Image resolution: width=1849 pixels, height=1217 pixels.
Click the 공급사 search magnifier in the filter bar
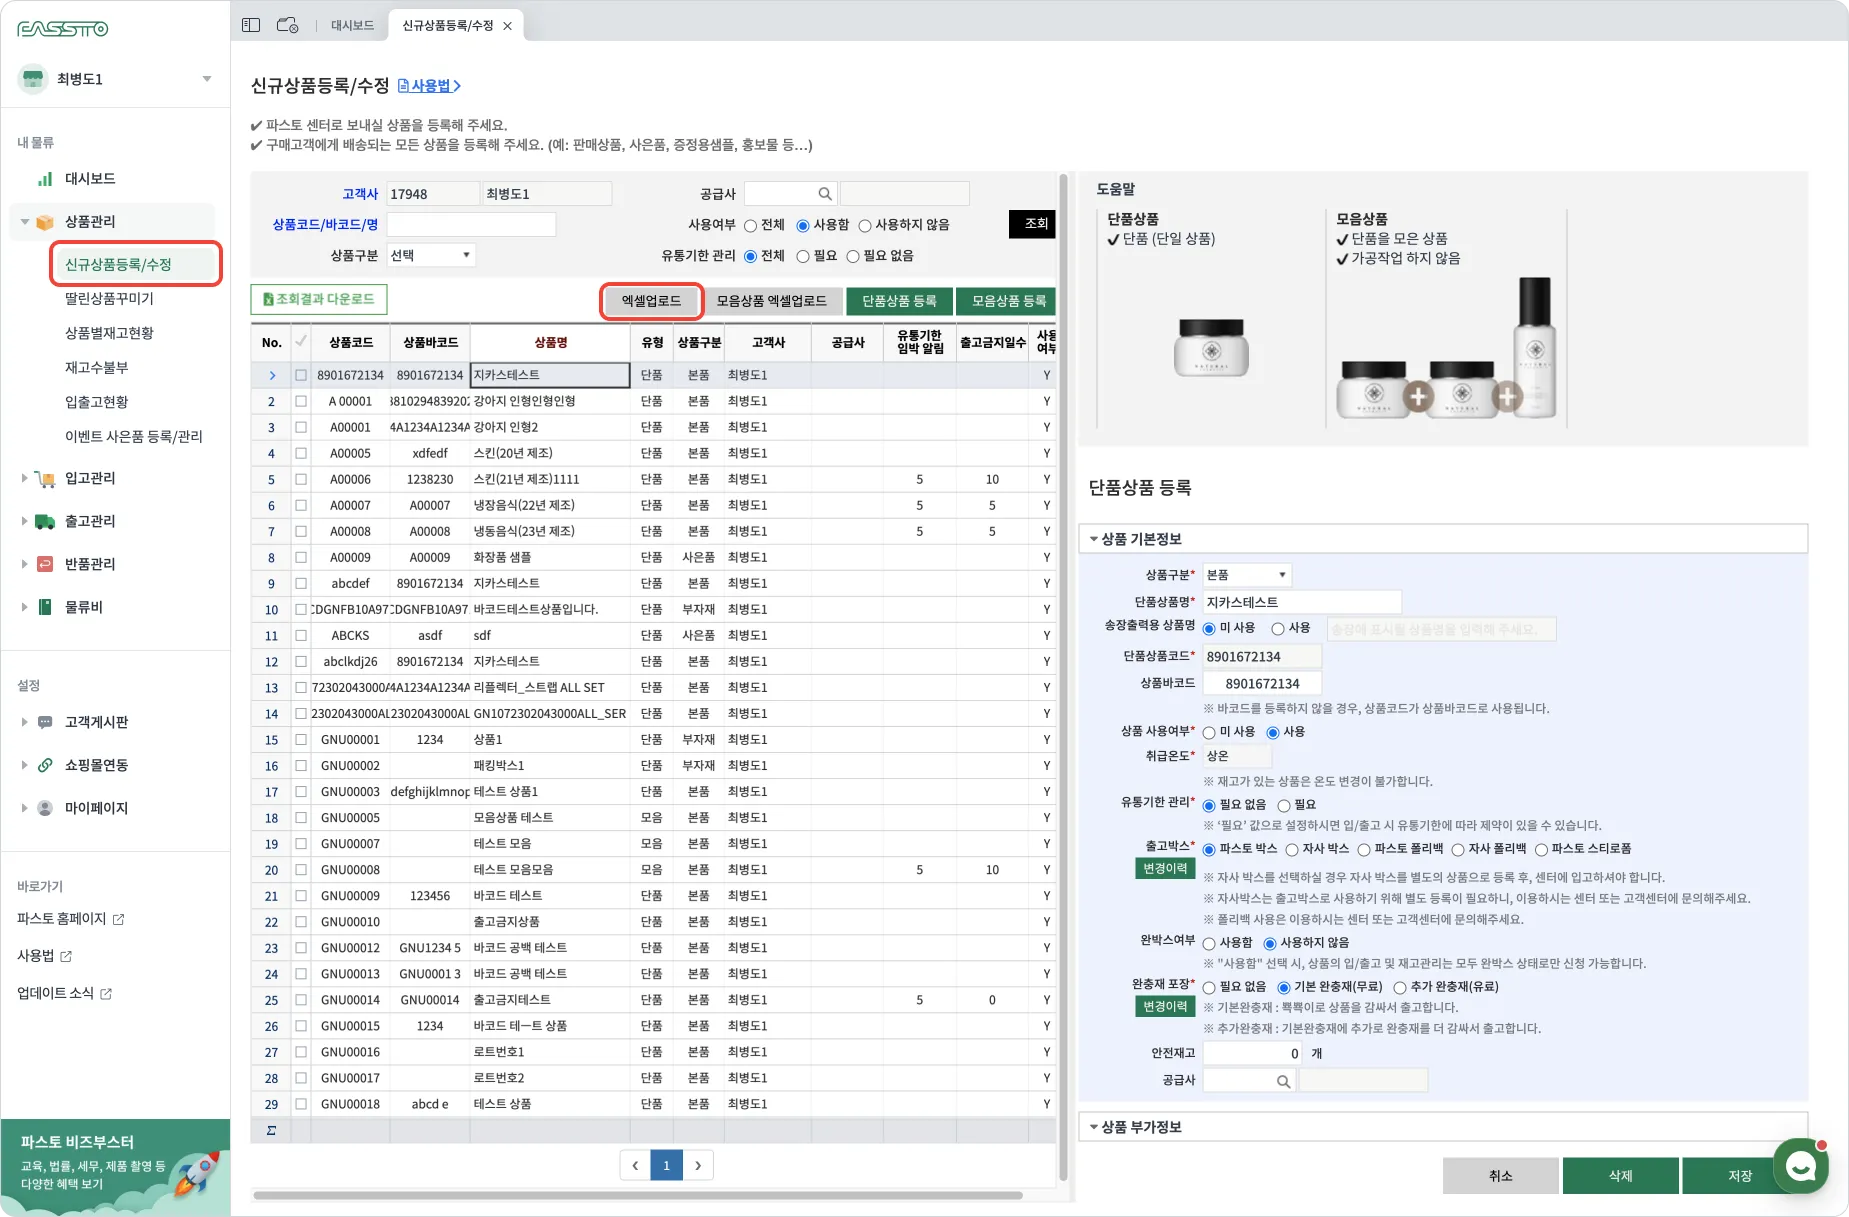825,194
